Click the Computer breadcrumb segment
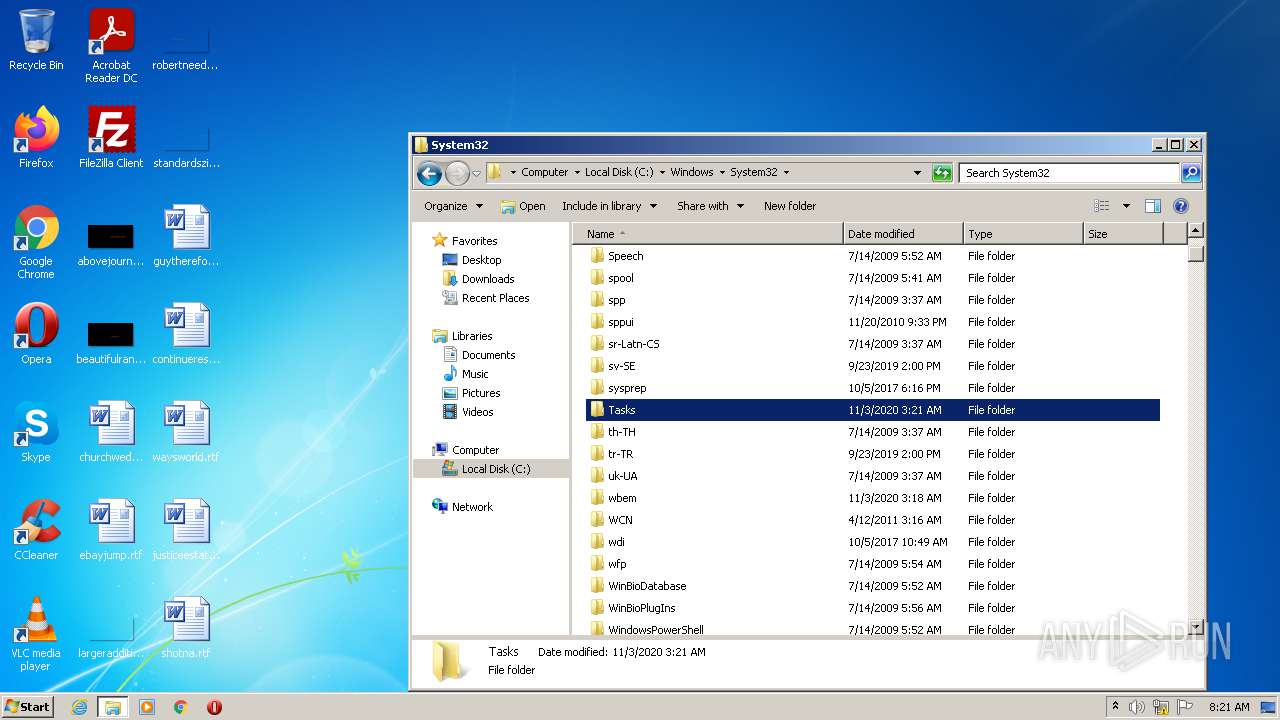The width and height of the screenshot is (1280, 720). point(545,173)
